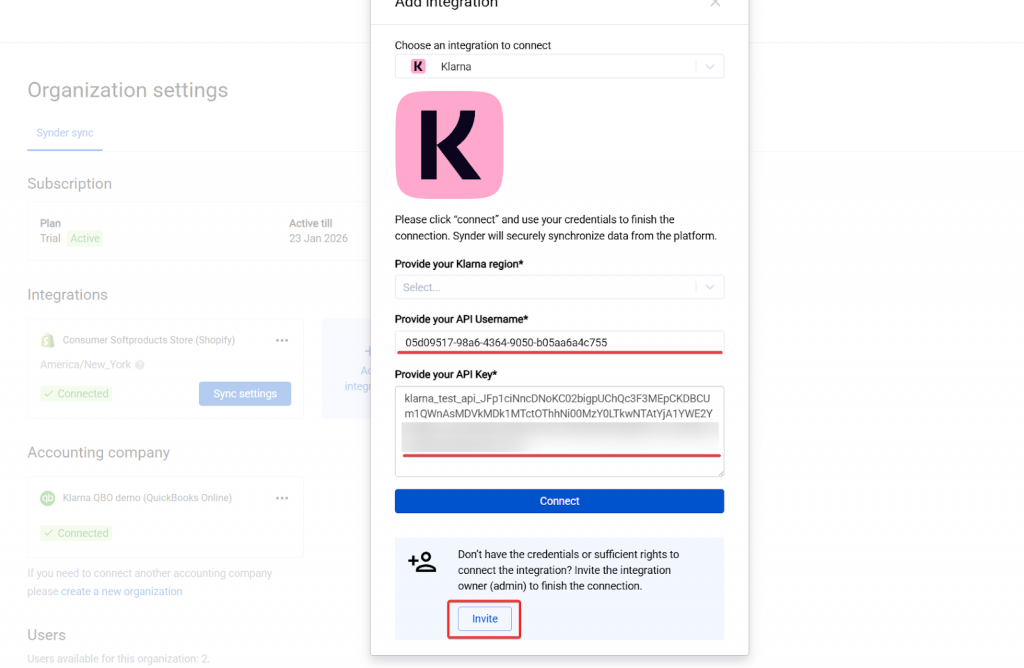Open three-dot menu for Consumer Softproducts Store
The image size is (1024, 668).
point(282,340)
